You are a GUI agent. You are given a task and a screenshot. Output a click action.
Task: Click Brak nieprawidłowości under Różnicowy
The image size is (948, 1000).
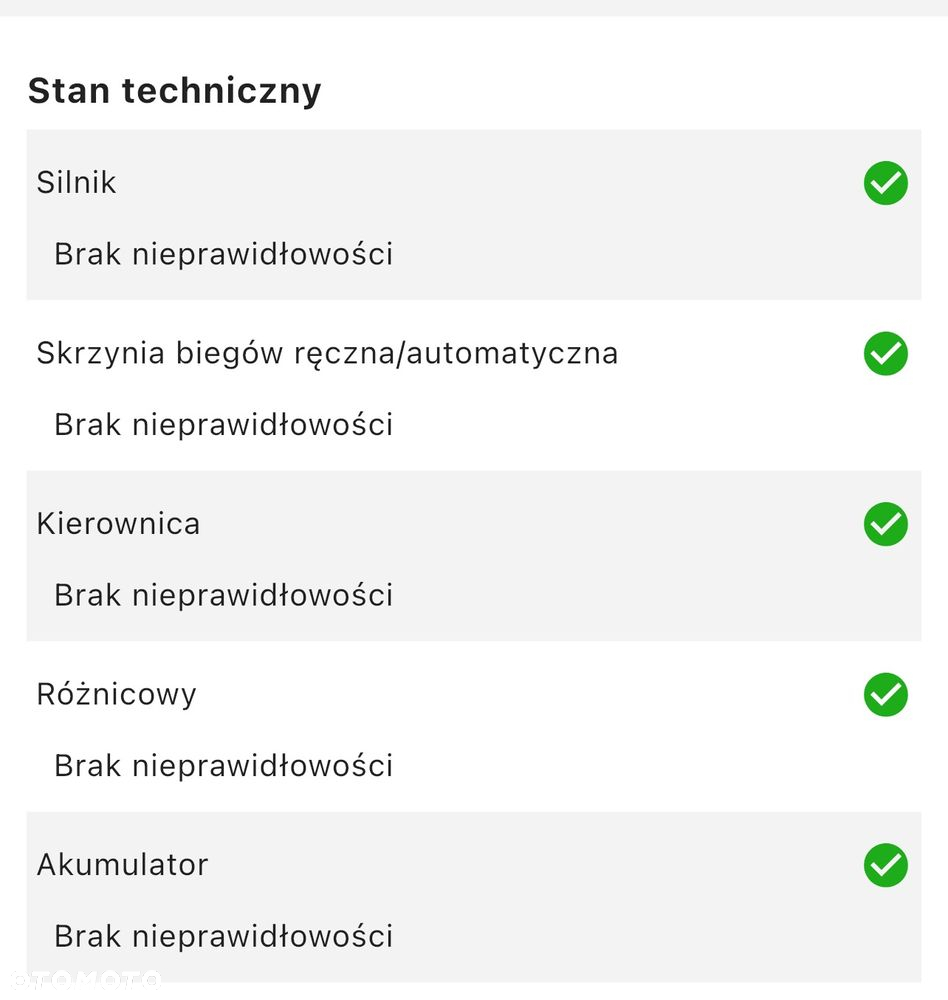point(224,765)
